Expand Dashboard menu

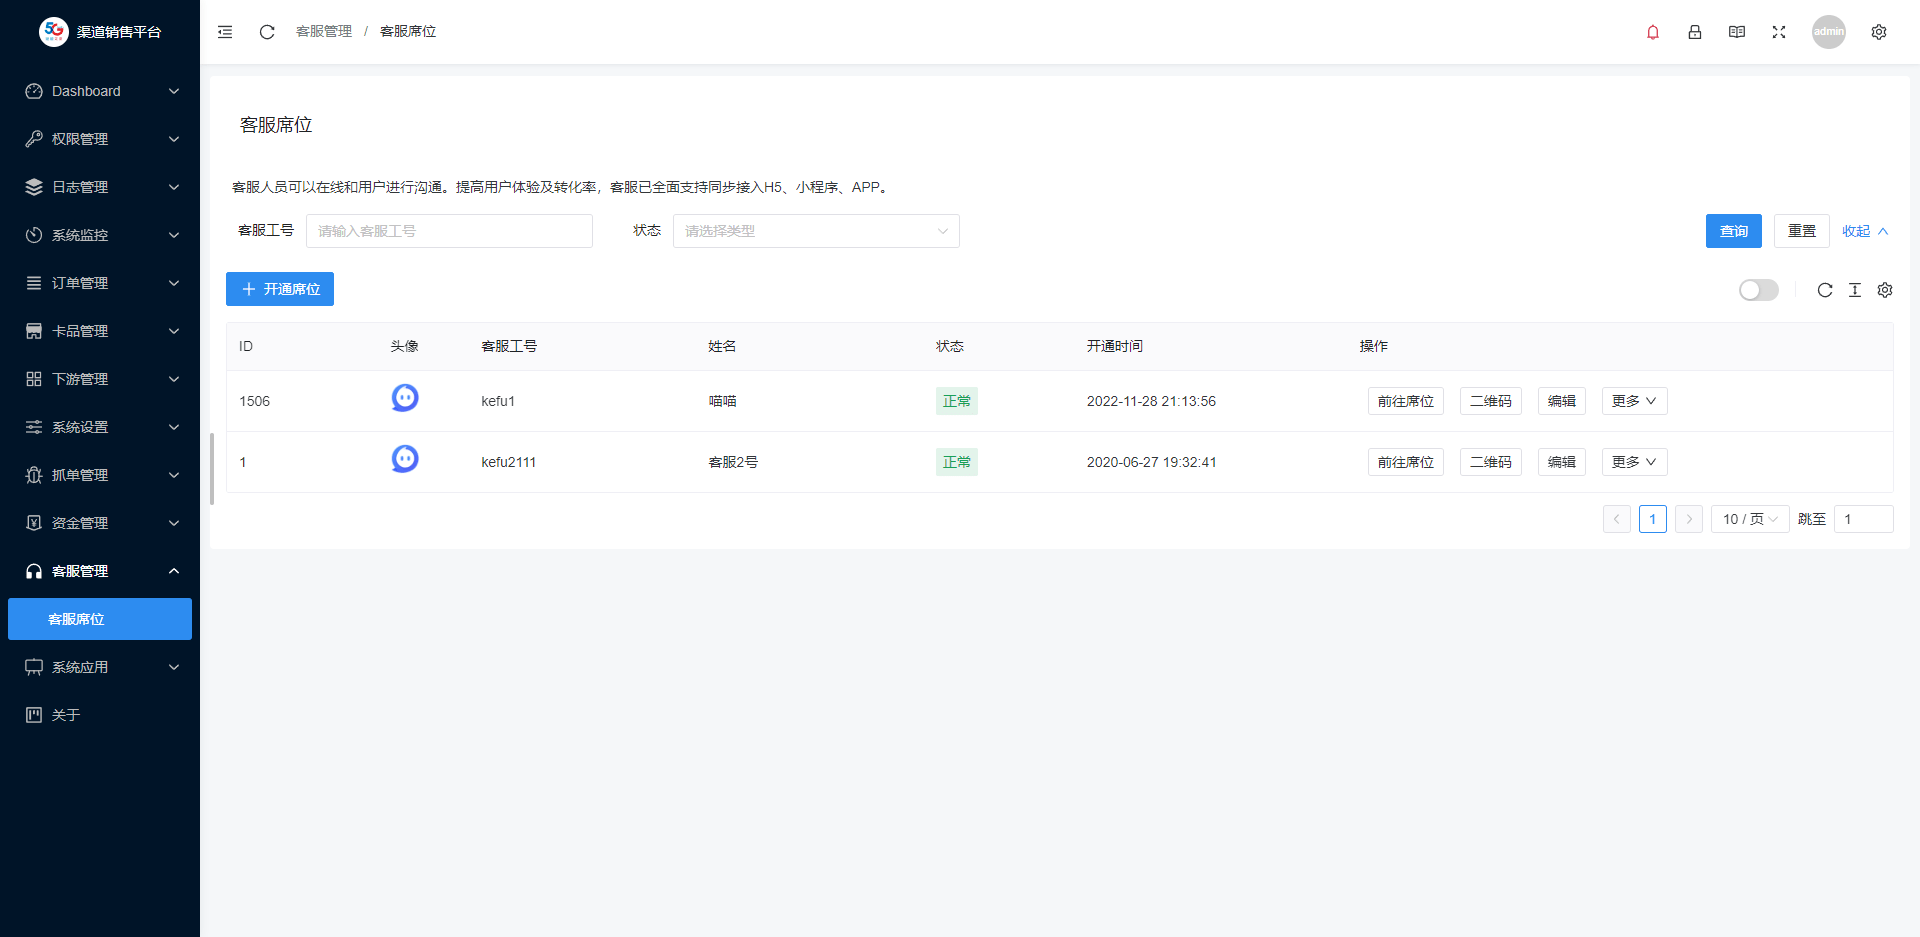[100, 91]
